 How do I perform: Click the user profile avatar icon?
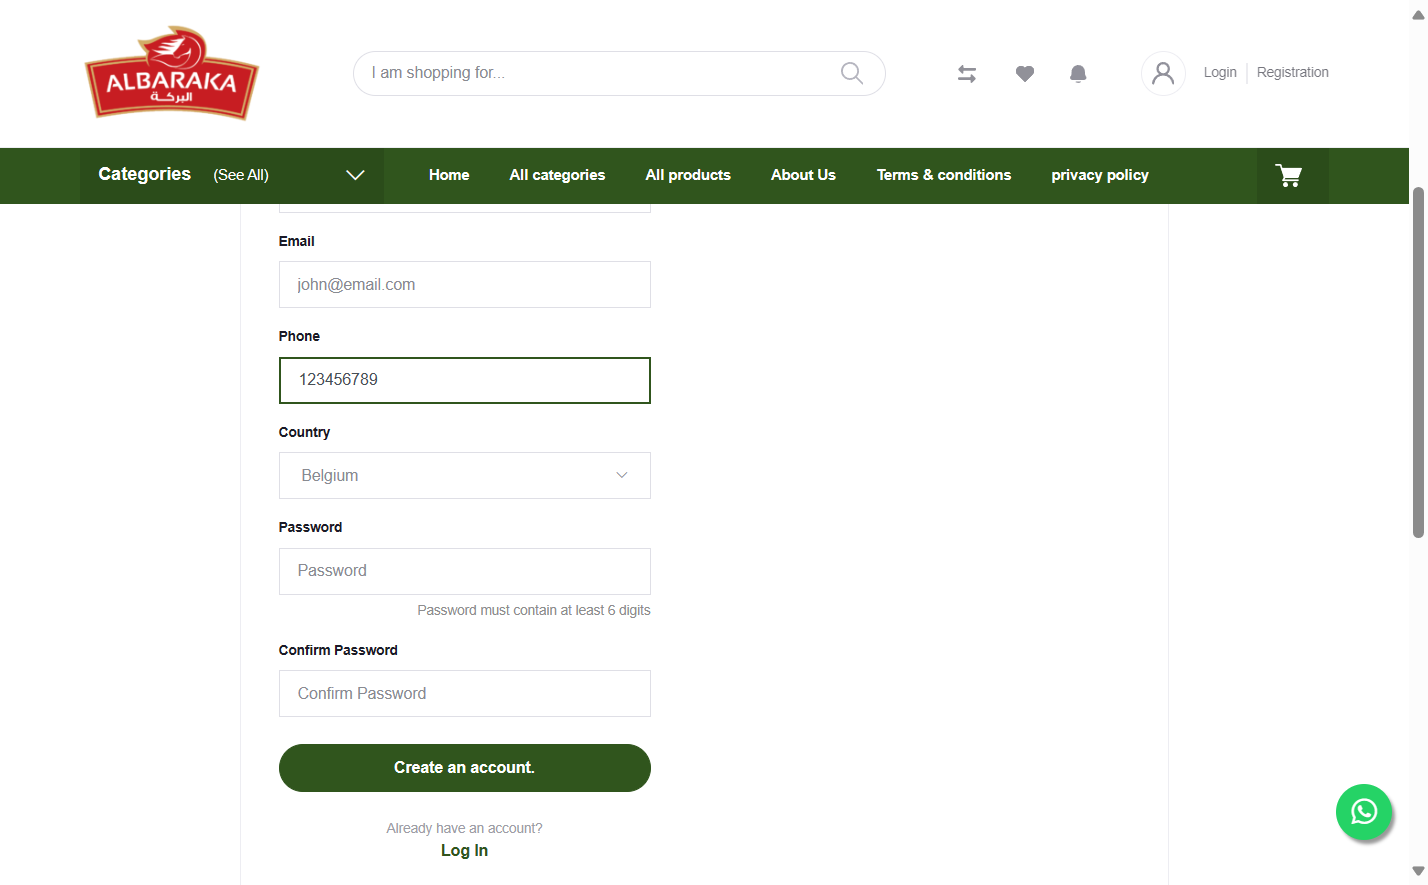pyautogui.click(x=1163, y=73)
